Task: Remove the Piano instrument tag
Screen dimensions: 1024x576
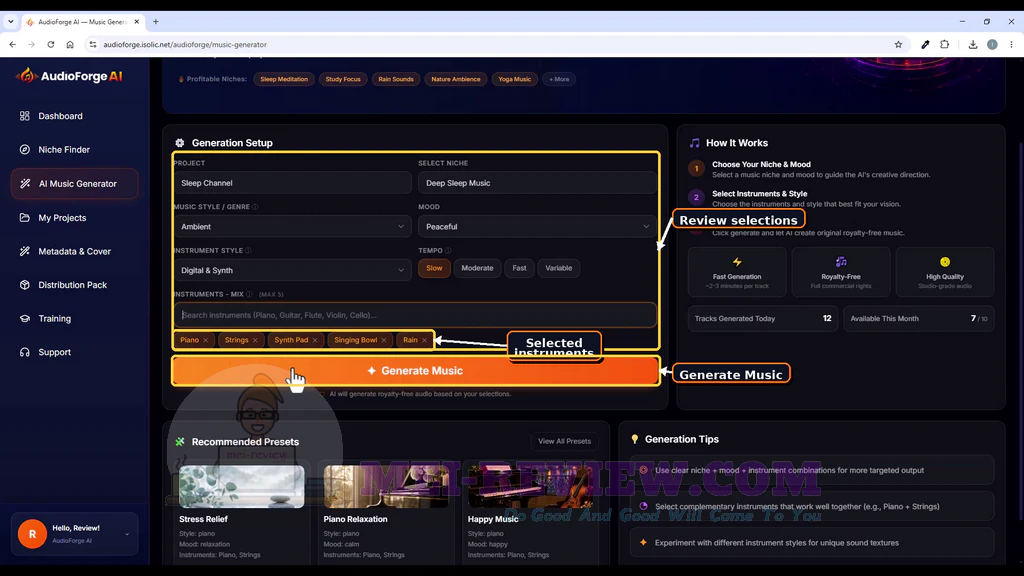Action: (x=206, y=340)
